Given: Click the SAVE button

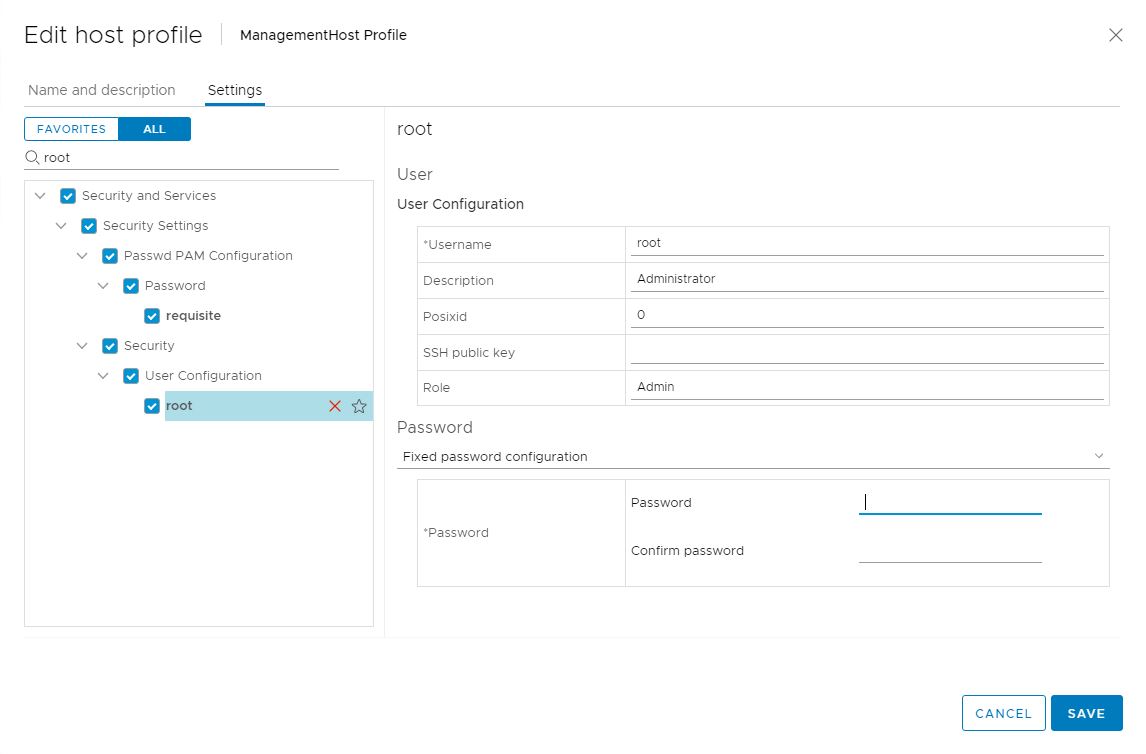Looking at the screenshot, I should [1087, 713].
